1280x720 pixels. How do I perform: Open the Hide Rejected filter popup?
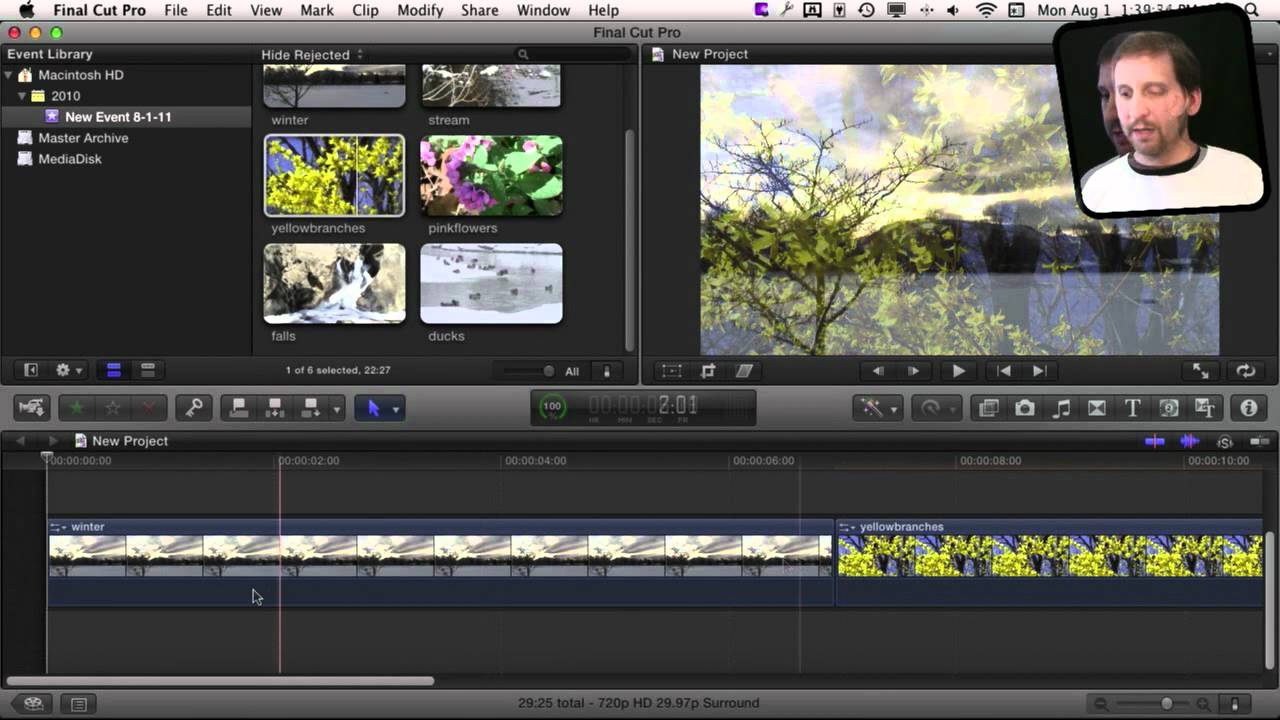coord(312,54)
